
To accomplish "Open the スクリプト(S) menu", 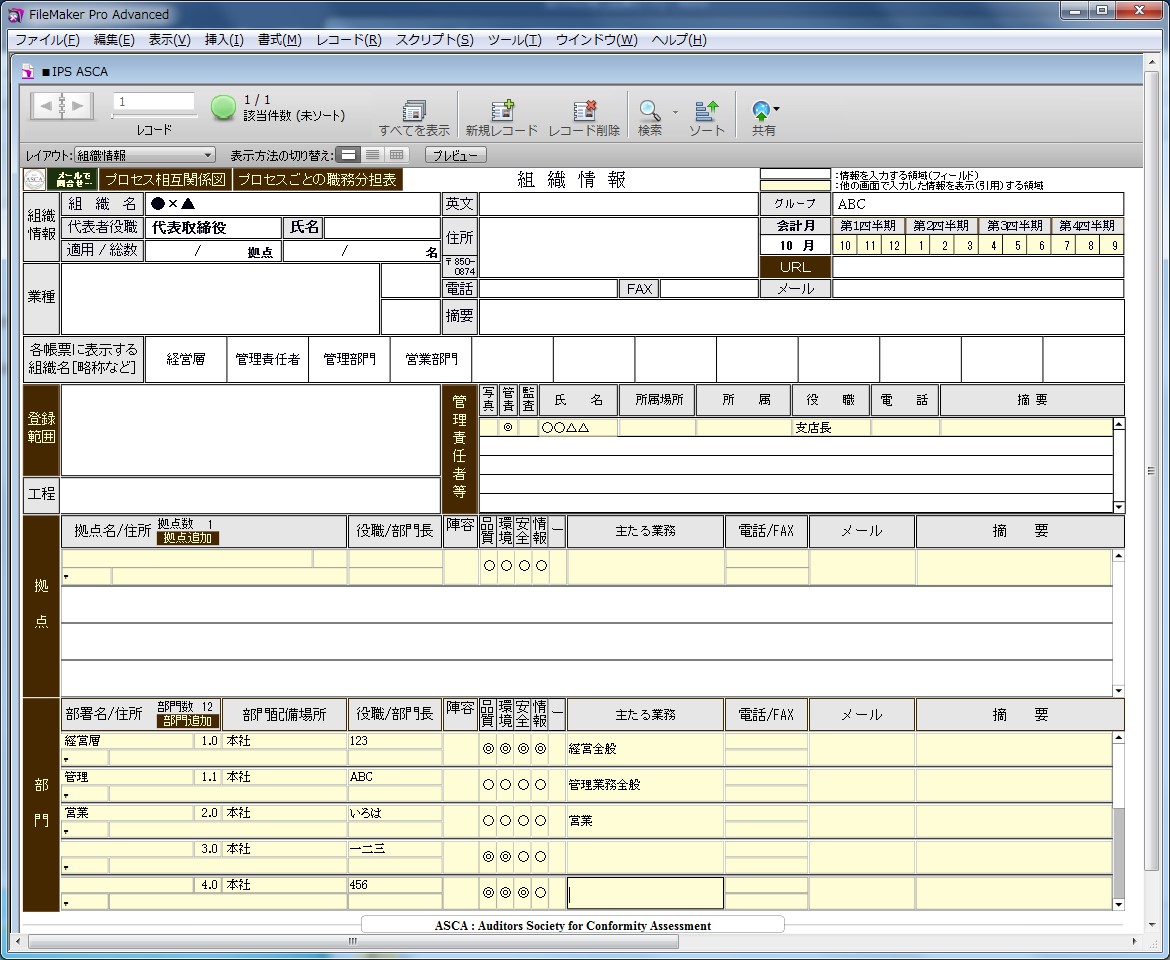I will tap(434, 40).
